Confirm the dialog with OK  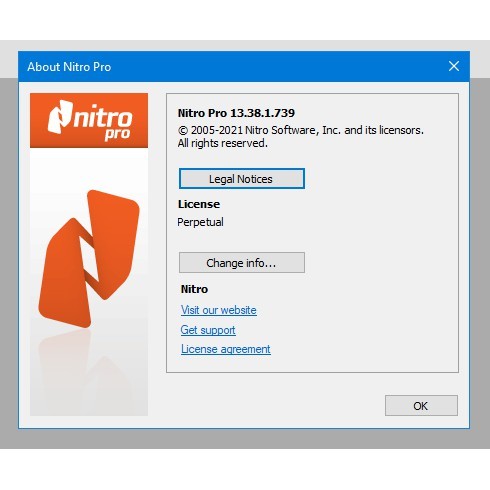421,406
